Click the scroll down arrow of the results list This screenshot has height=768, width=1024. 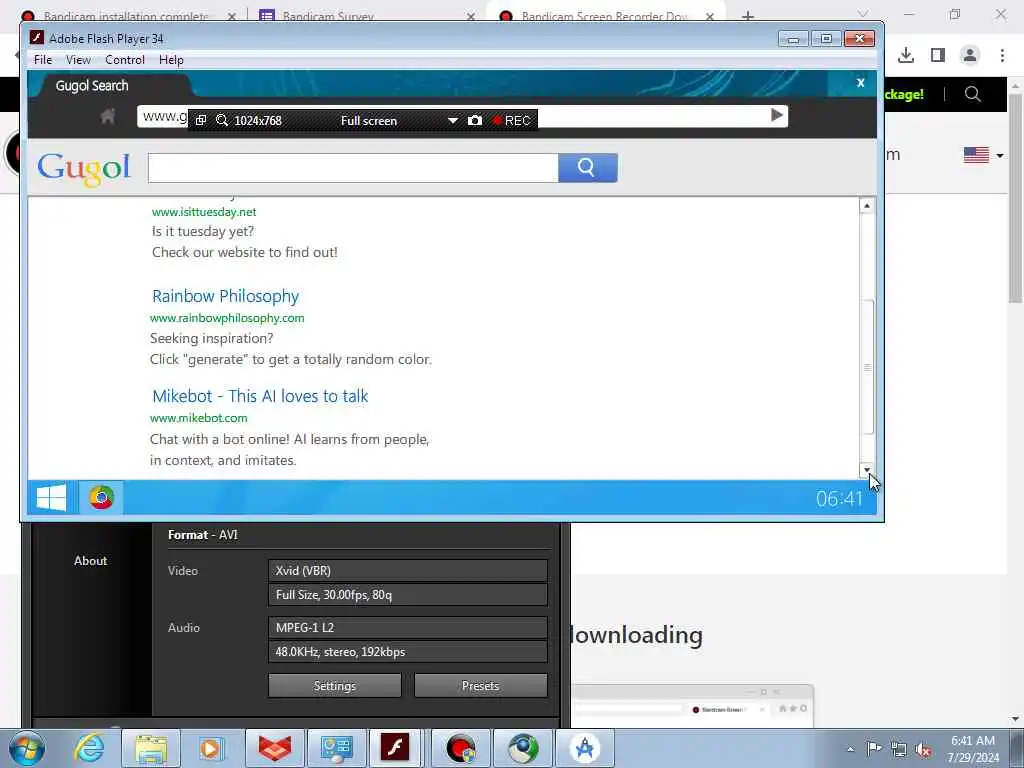tap(867, 469)
